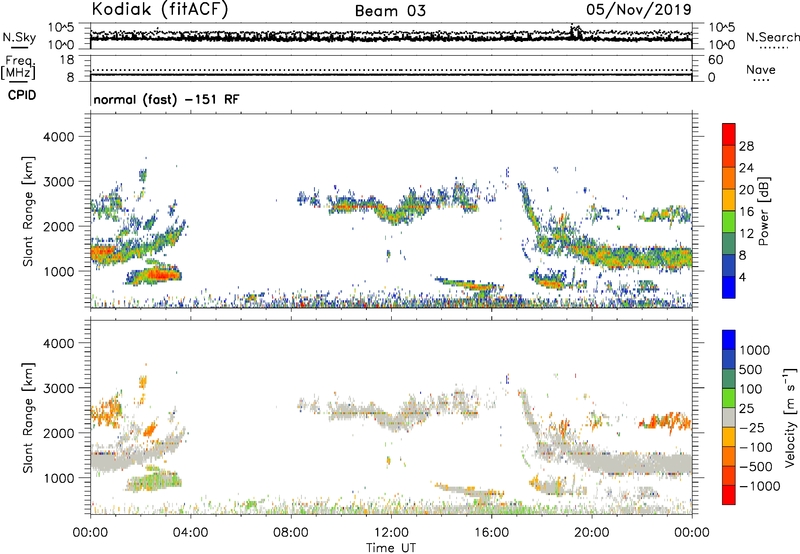Click the '12:00' time axis tick label

click(391, 533)
